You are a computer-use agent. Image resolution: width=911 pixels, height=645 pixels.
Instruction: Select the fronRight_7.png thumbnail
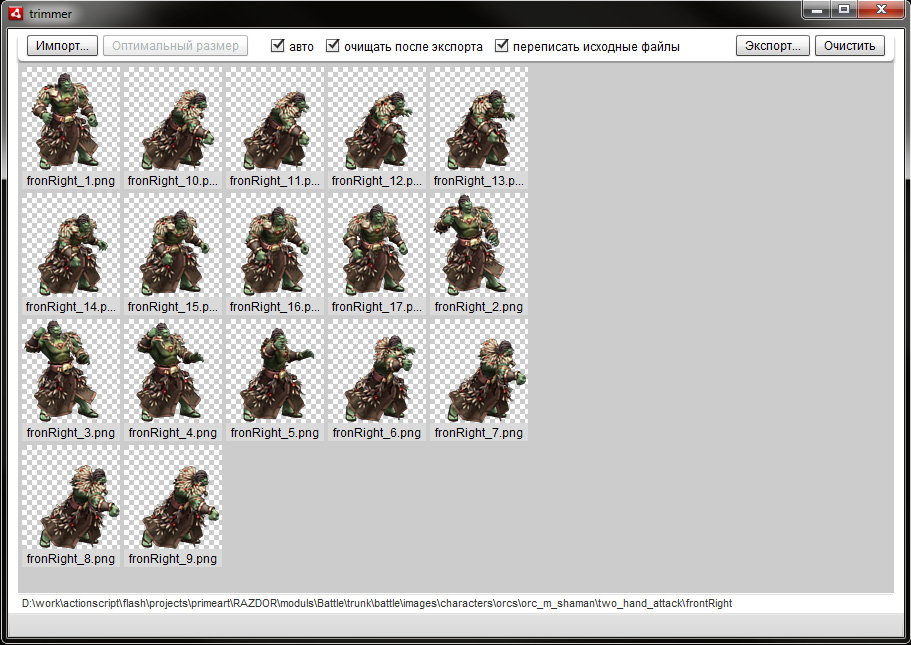coord(479,379)
